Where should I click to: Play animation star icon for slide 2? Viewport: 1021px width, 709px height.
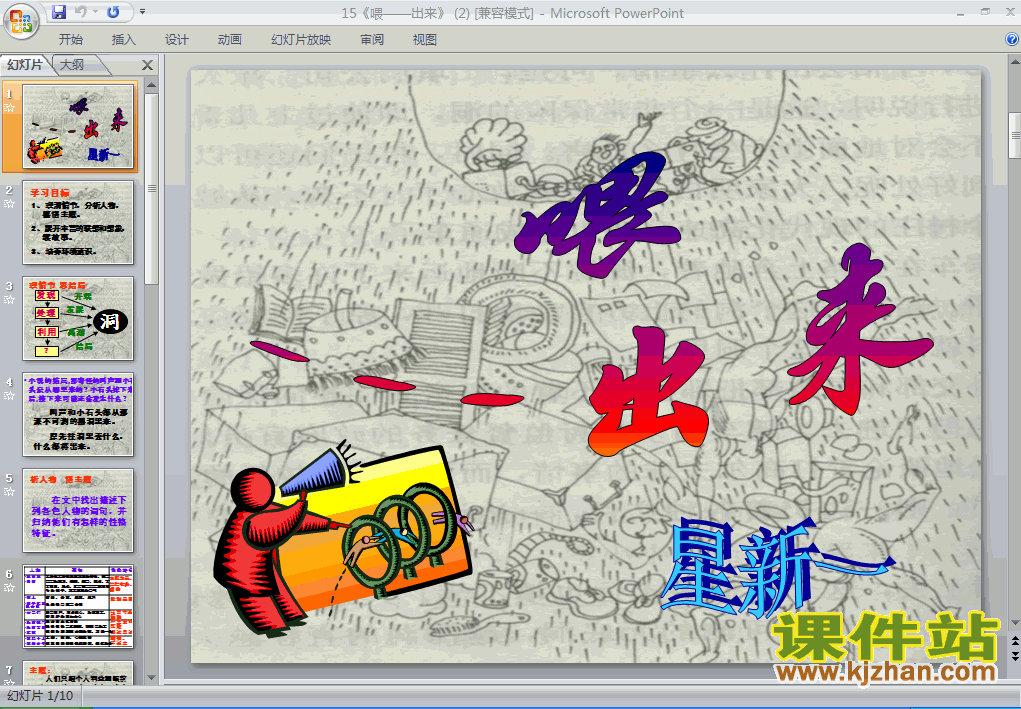point(9,204)
